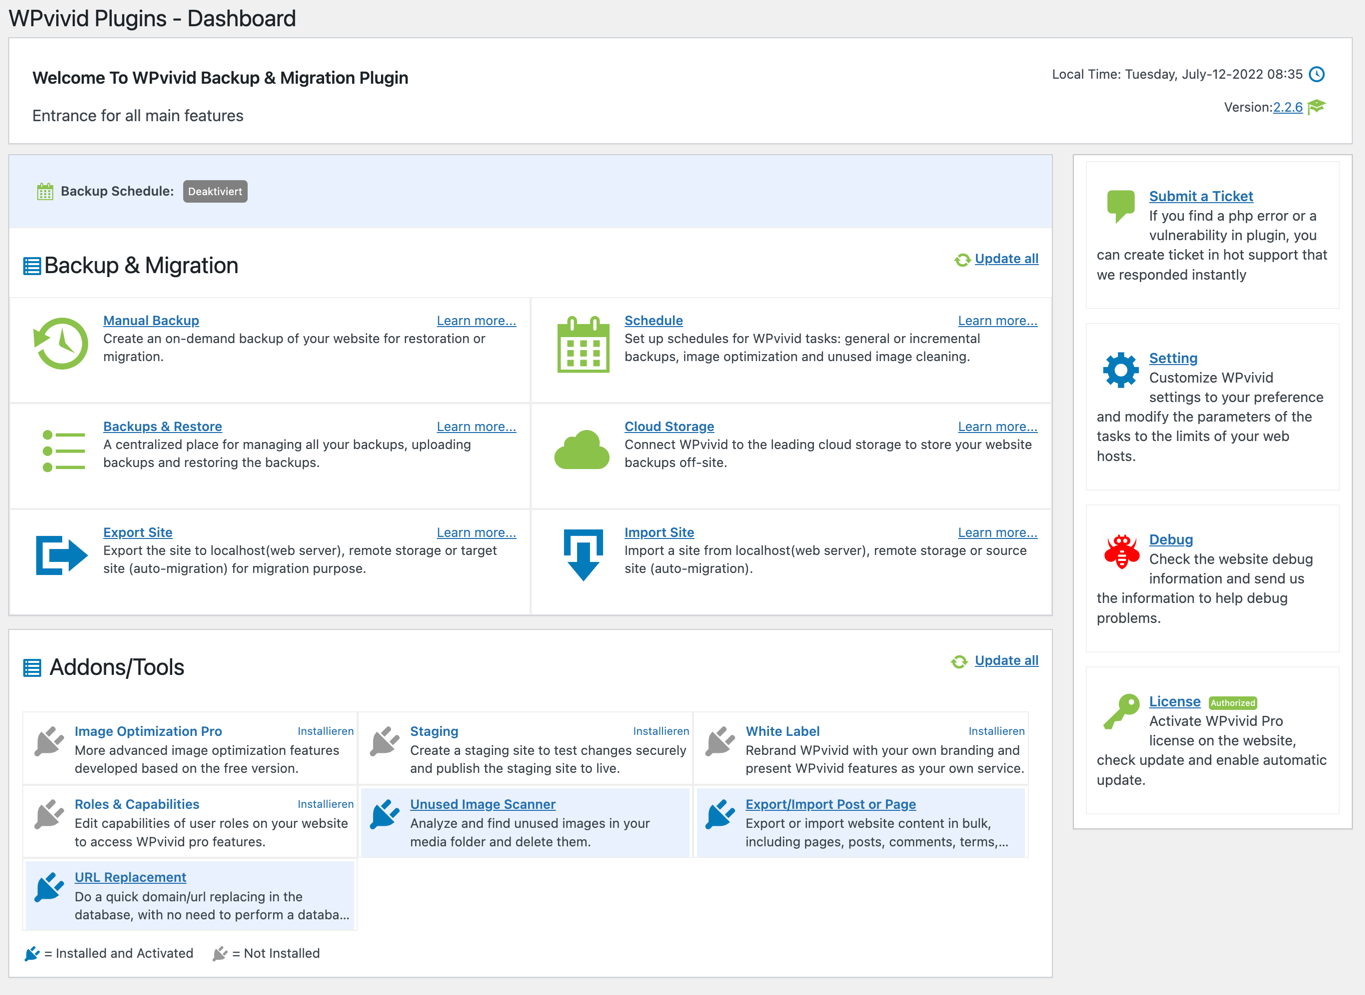Open the Export/Import Post or Page link
This screenshot has height=995, width=1365.
(830, 804)
